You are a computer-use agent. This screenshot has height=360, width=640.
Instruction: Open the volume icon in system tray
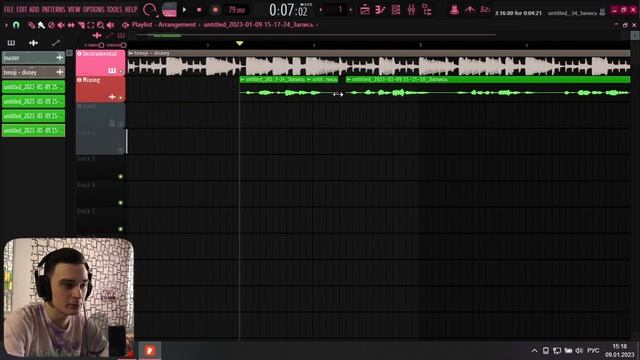point(579,351)
